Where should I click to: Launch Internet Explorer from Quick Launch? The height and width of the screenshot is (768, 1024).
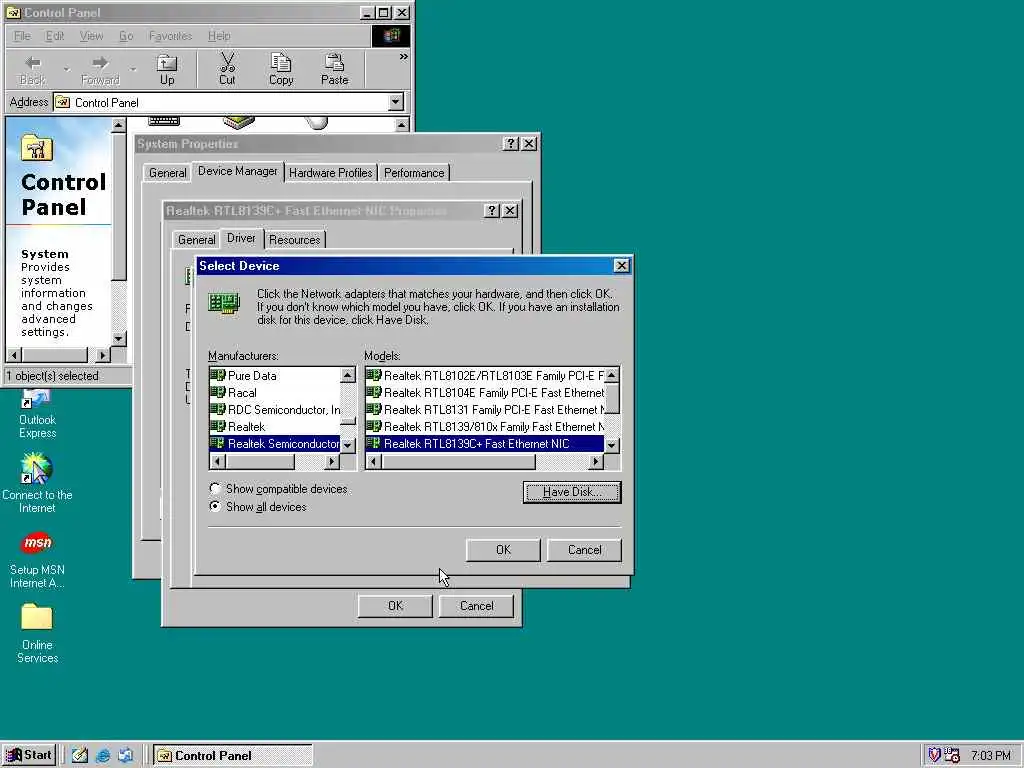coord(103,756)
